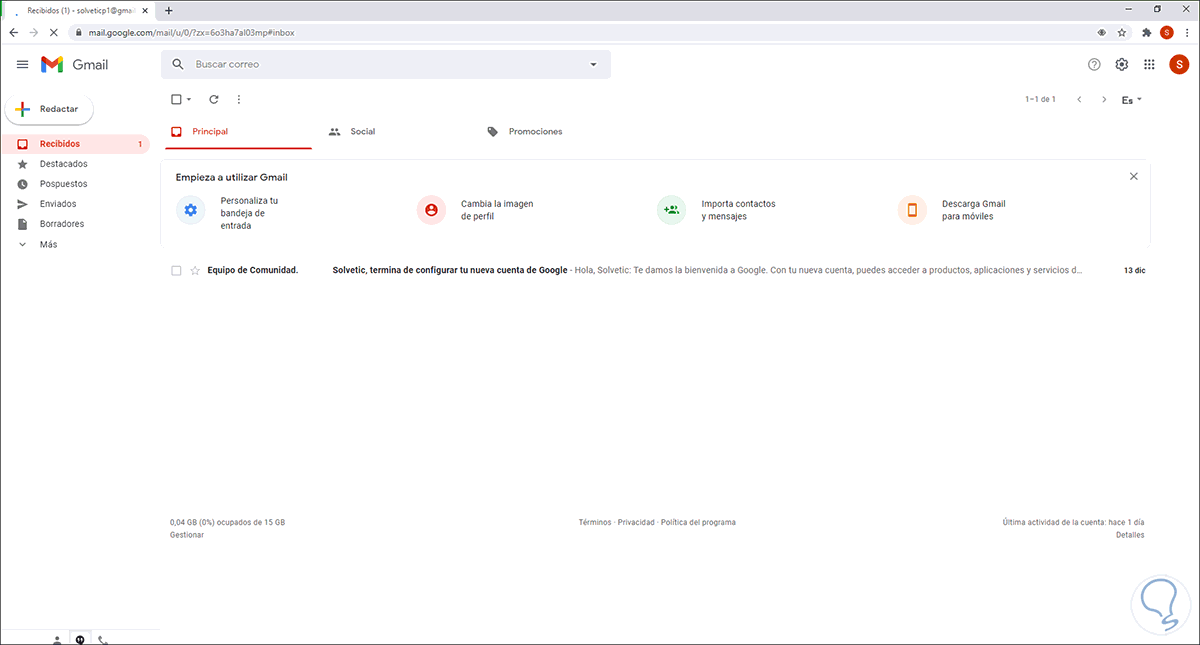
Task: Click Personaliza tu bandeja de entrada gear icon
Action: pos(191,210)
